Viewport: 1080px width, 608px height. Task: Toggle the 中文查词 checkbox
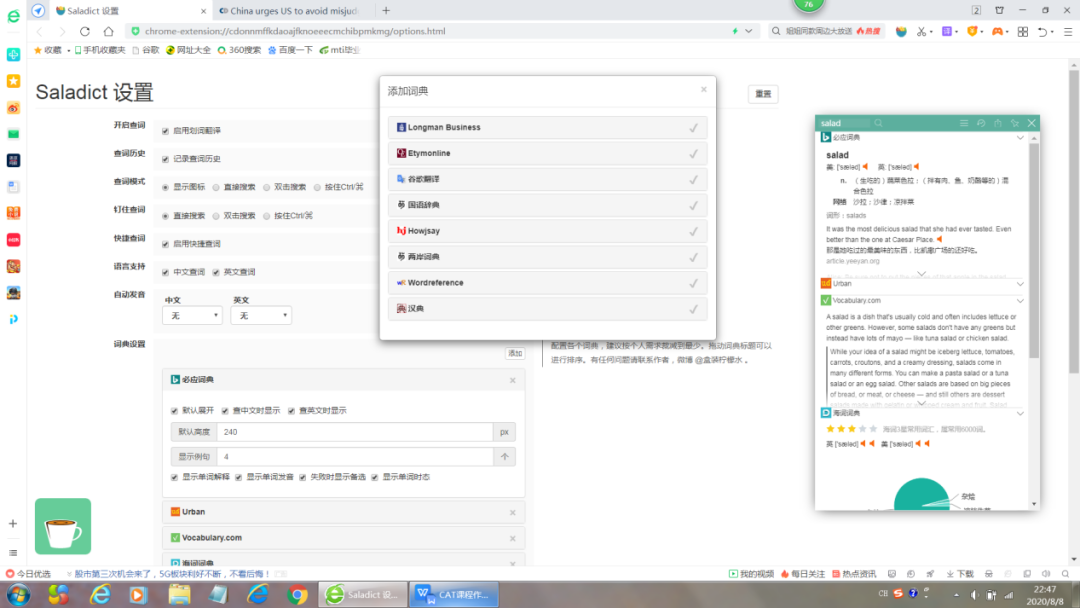coord(165,273)
